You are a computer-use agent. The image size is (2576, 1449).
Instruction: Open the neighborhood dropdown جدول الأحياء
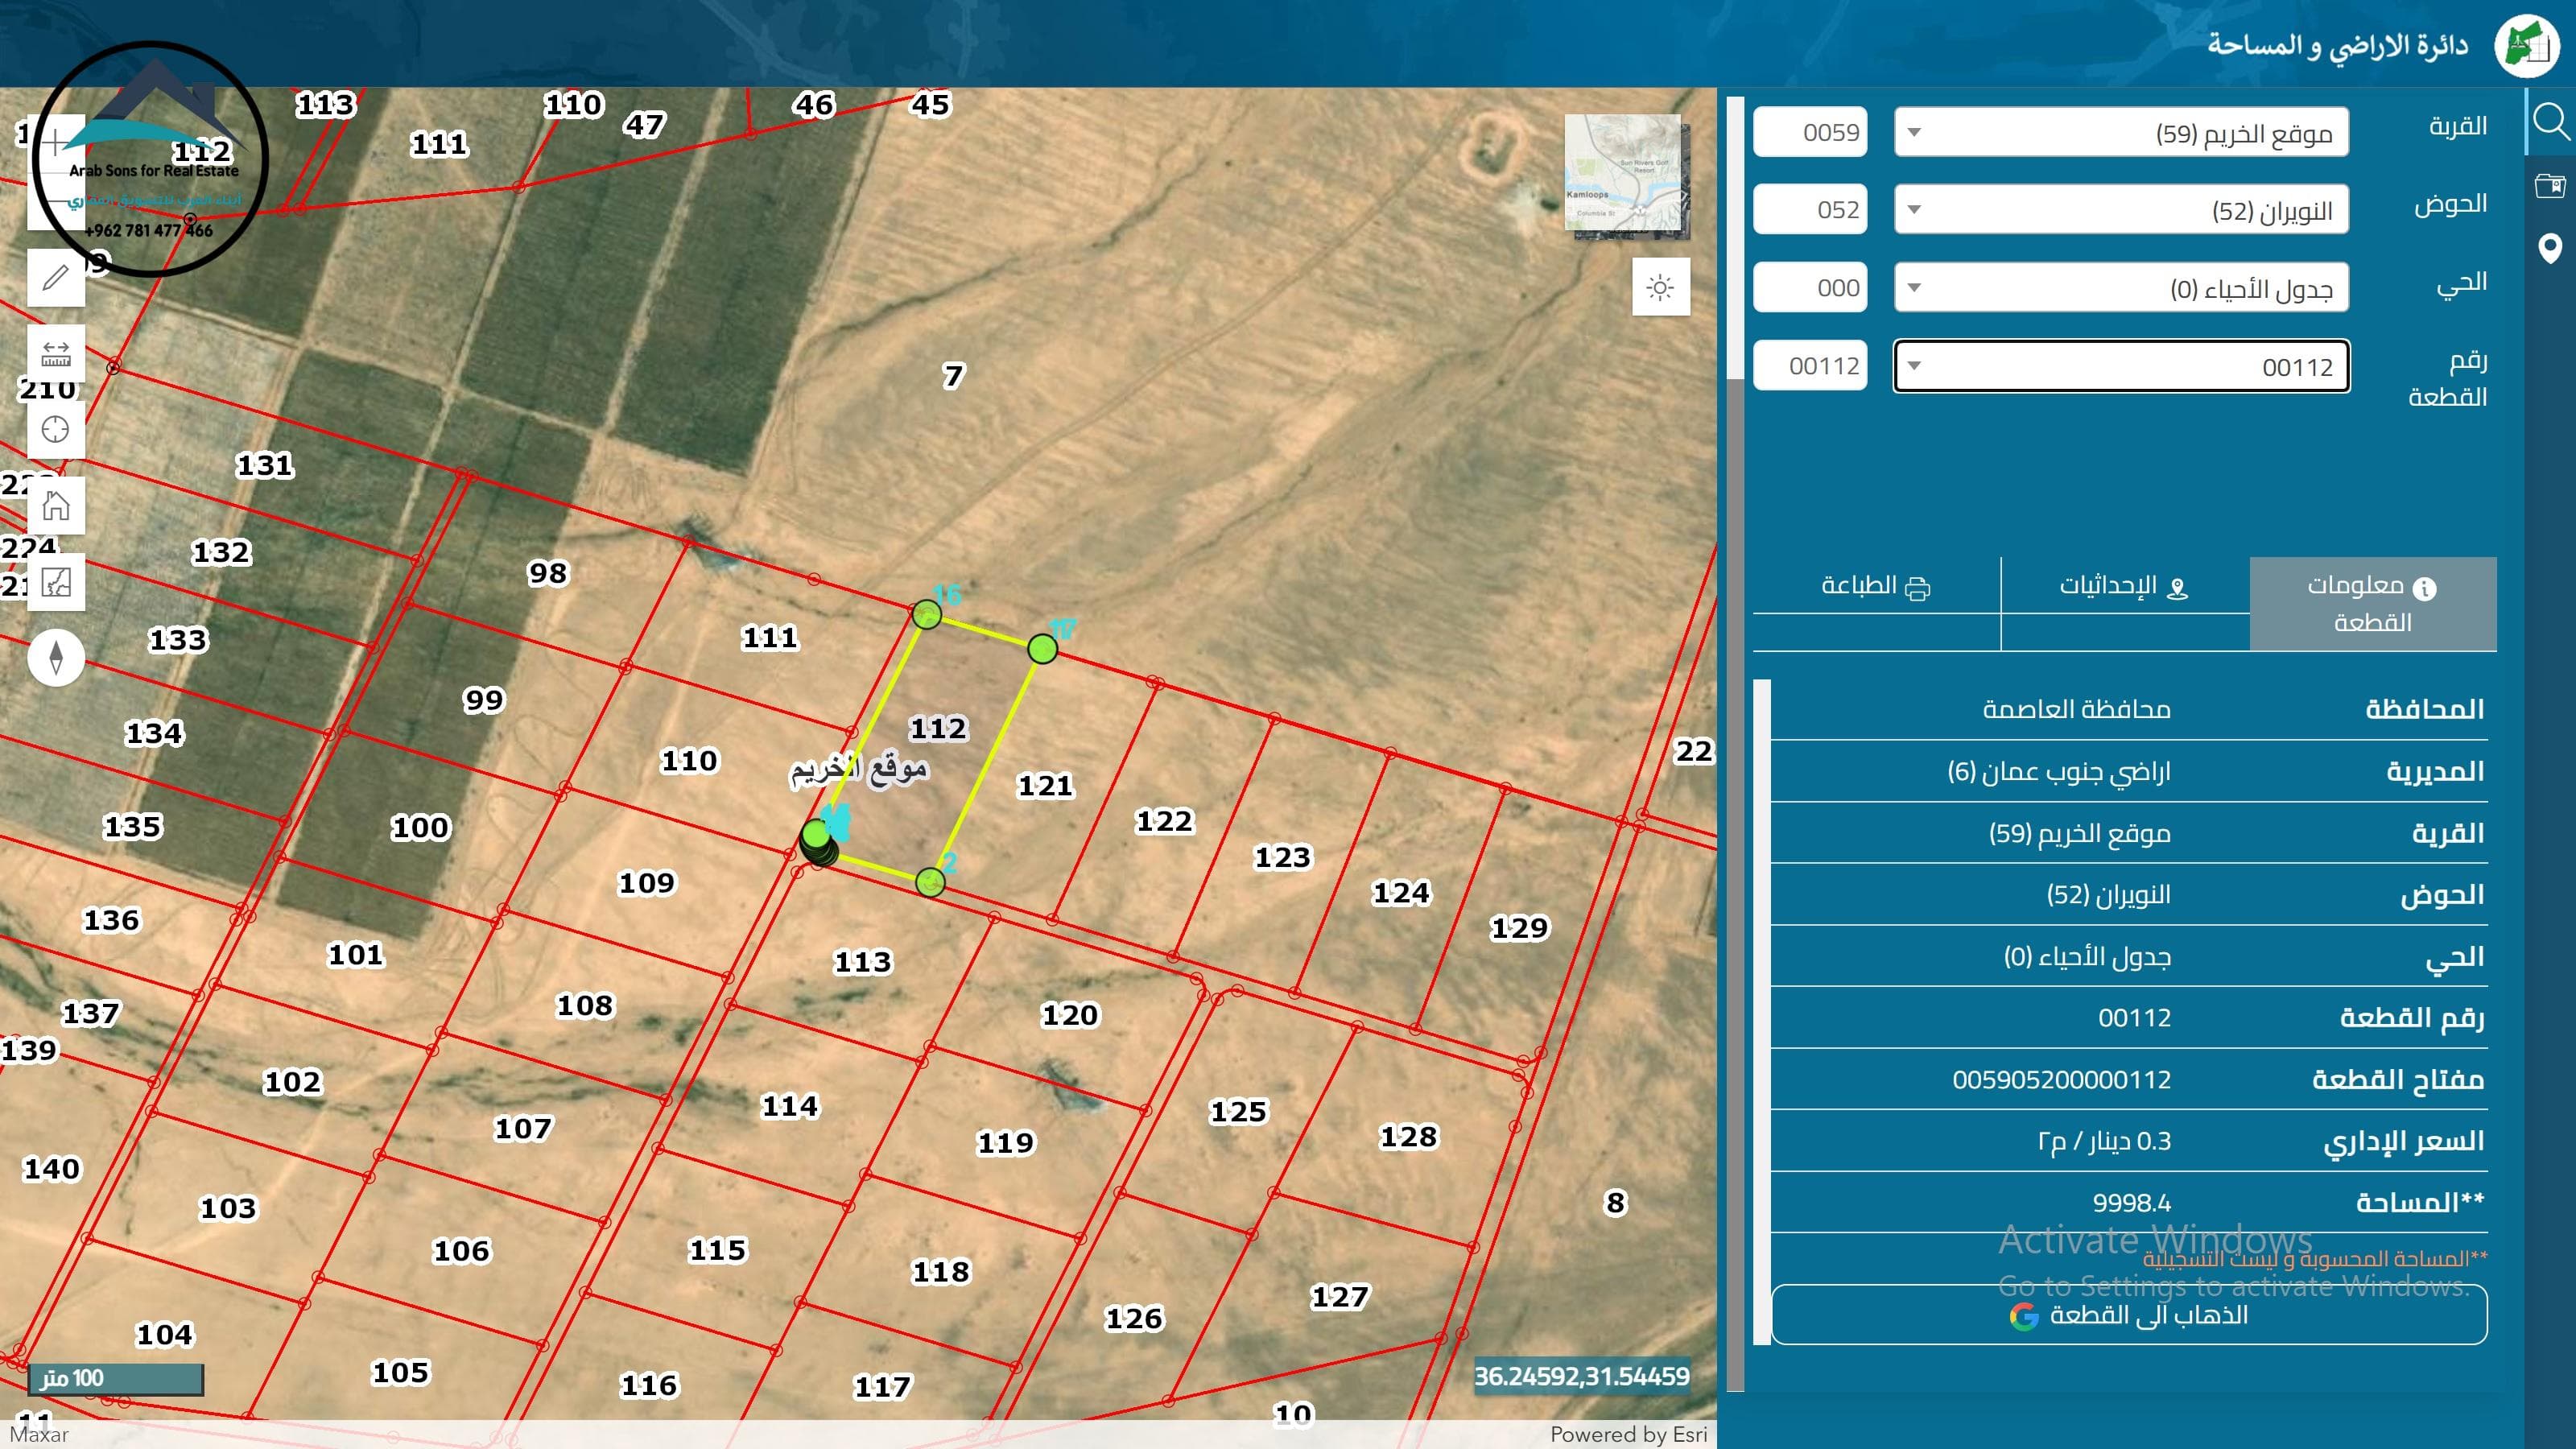[2120, 289]
